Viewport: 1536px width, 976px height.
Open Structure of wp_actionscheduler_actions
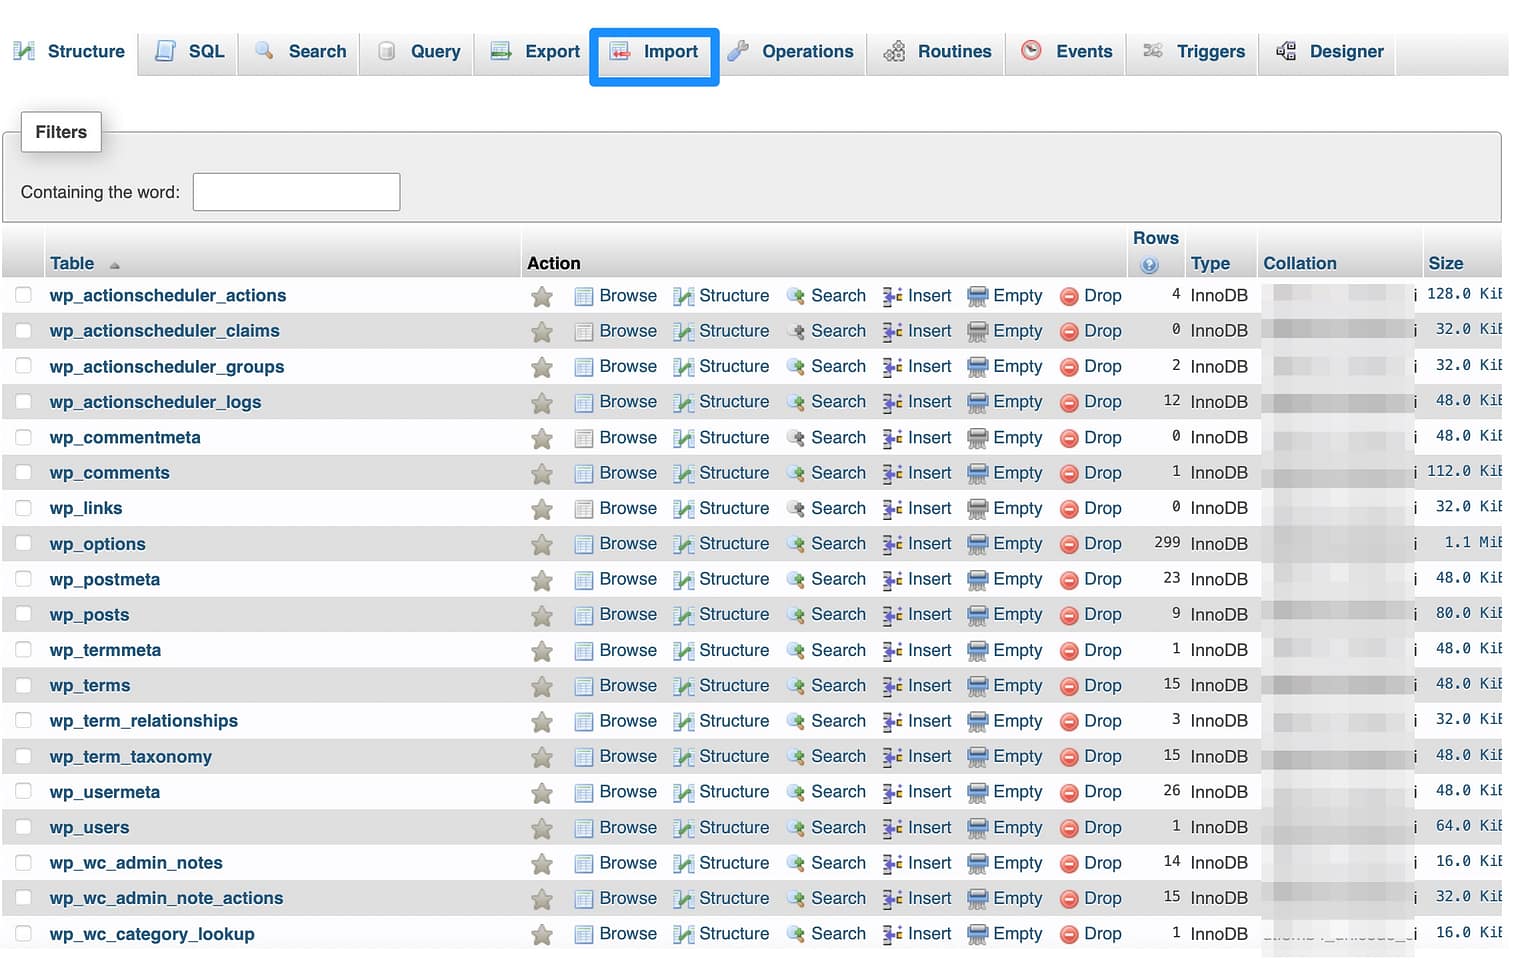734,295
